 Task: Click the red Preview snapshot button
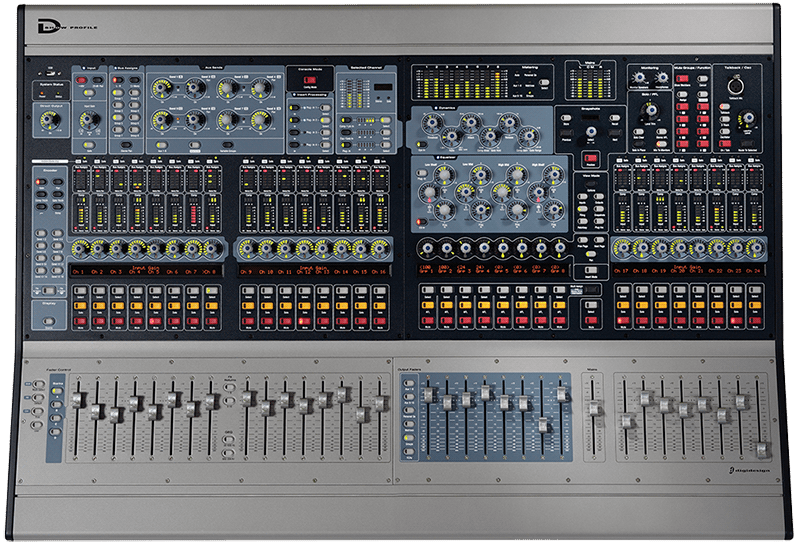click(x=590, y=158)
